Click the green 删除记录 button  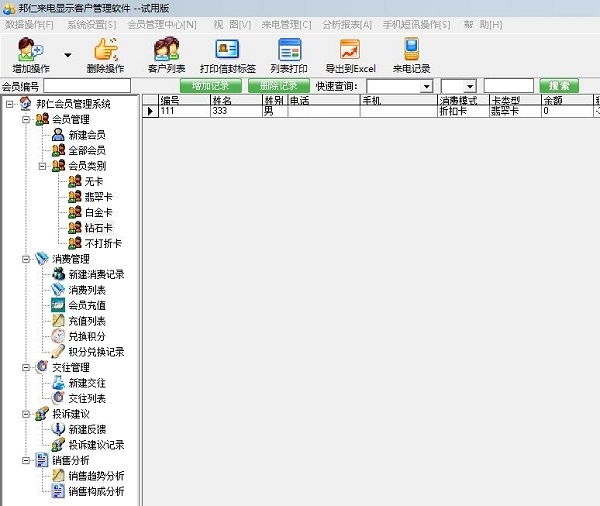click(x=279, y=86)
